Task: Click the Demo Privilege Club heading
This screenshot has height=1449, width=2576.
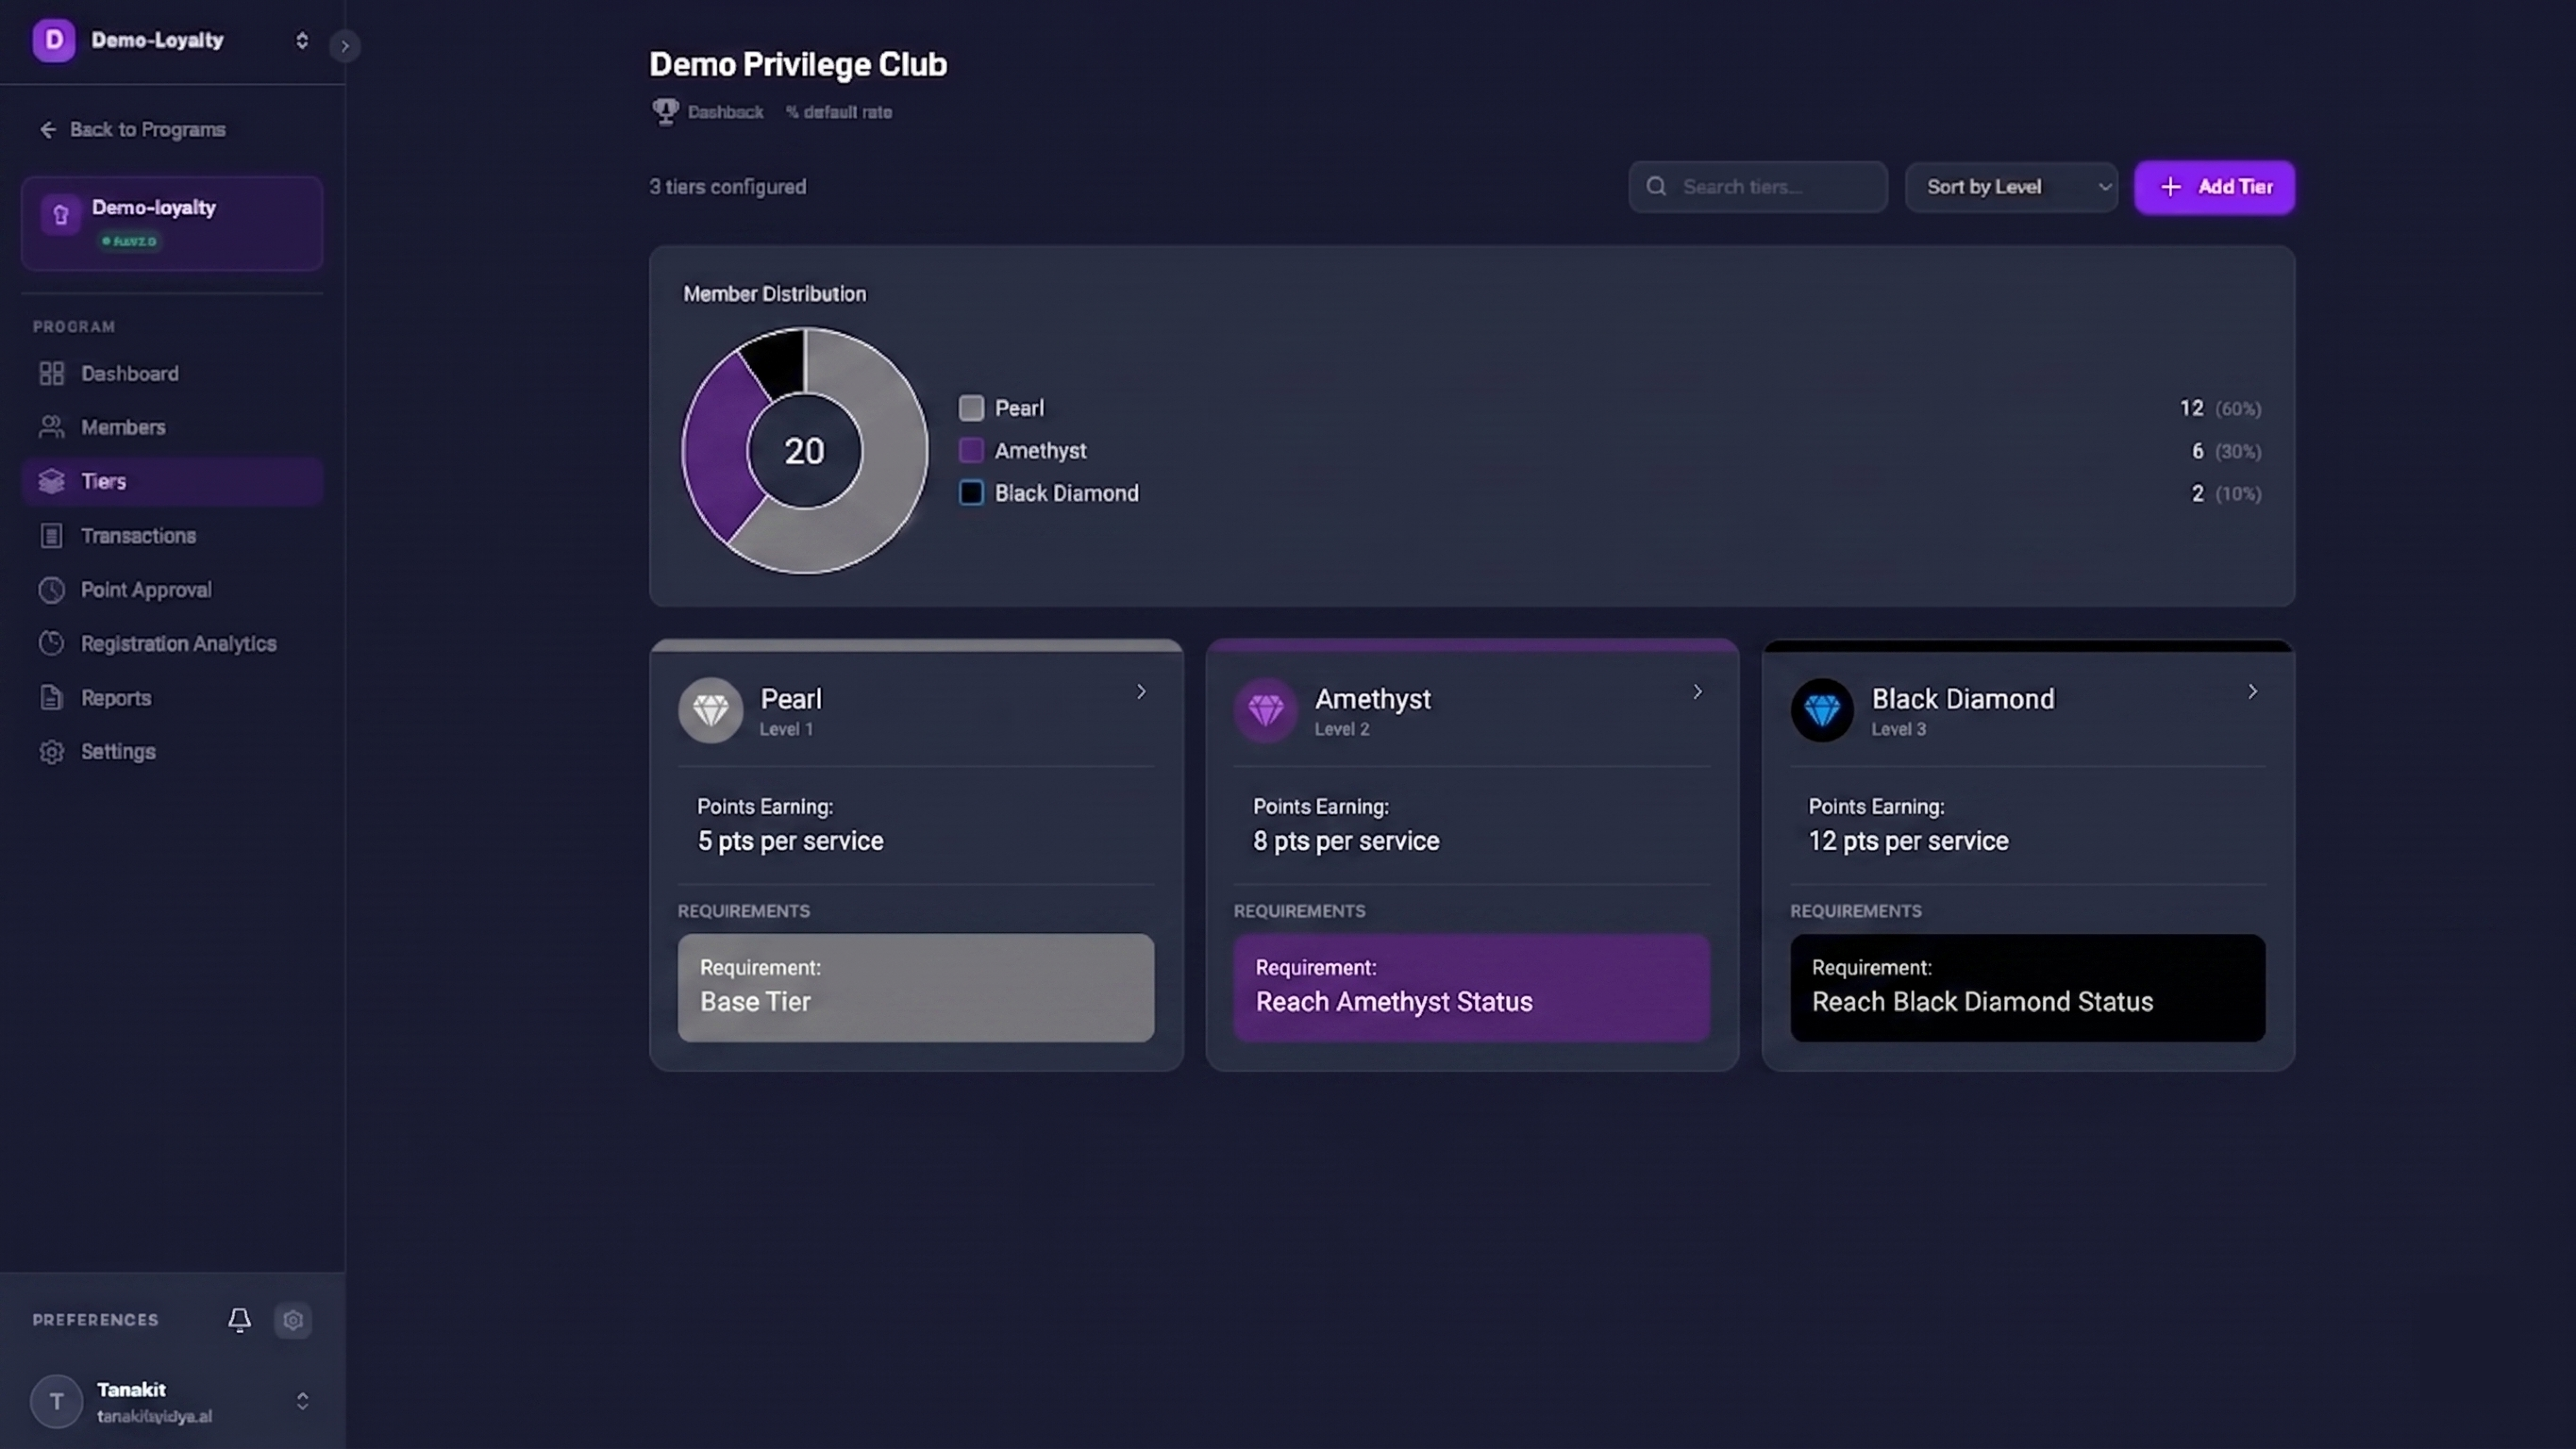Action: 798,65
